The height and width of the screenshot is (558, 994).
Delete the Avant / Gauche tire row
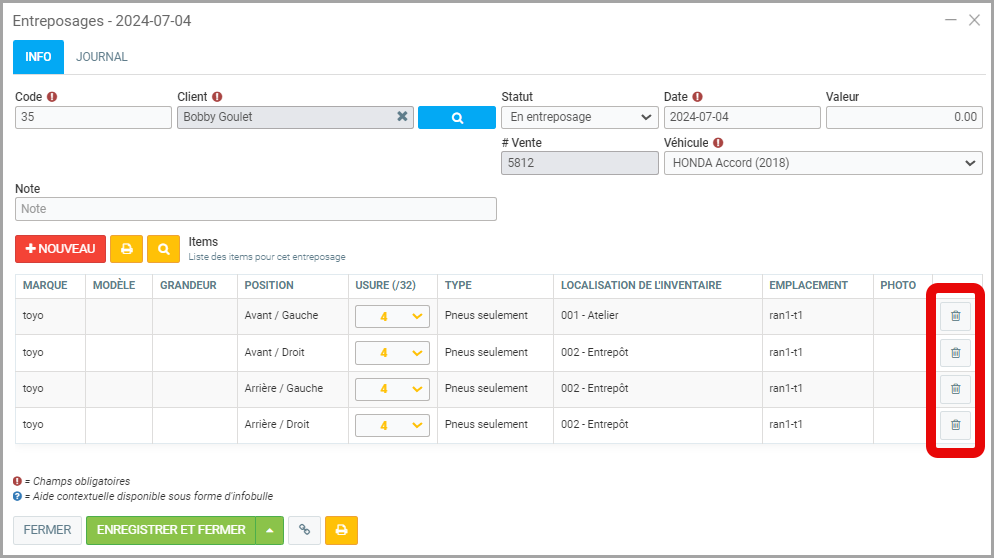954,316
